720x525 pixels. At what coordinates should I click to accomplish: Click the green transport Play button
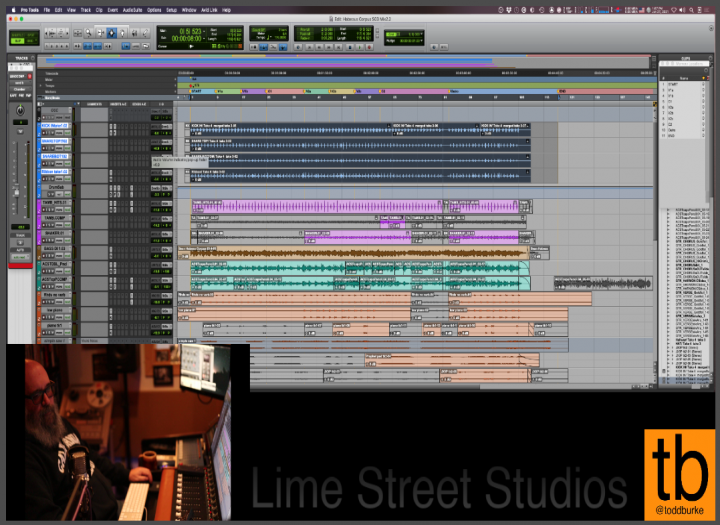[360, 47]
